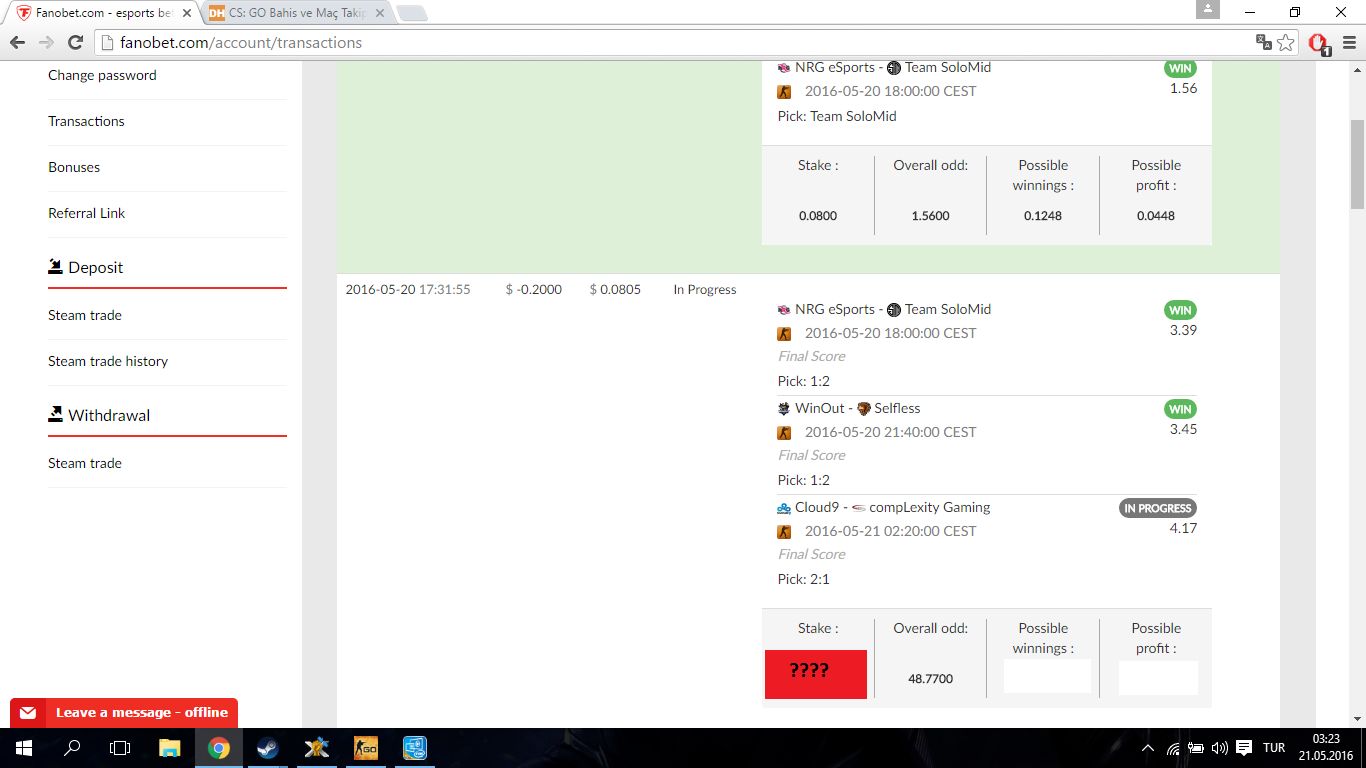Click the envelope icon in message widget
The height and width of the screenshot is (768, 1366).
(x=28, y=713)
